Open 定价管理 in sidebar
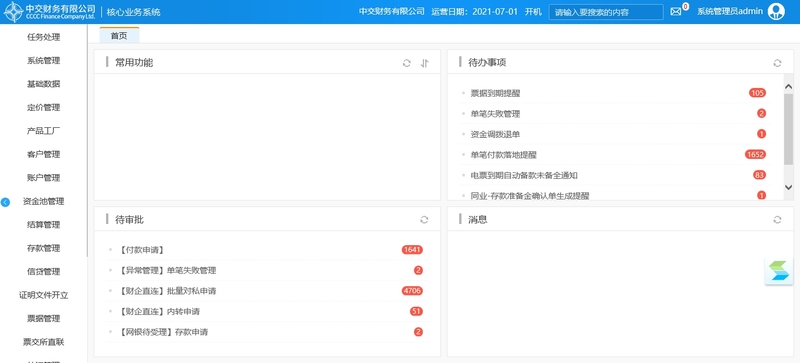The width and height of the screenshot is (800, 363). (43, 108)
